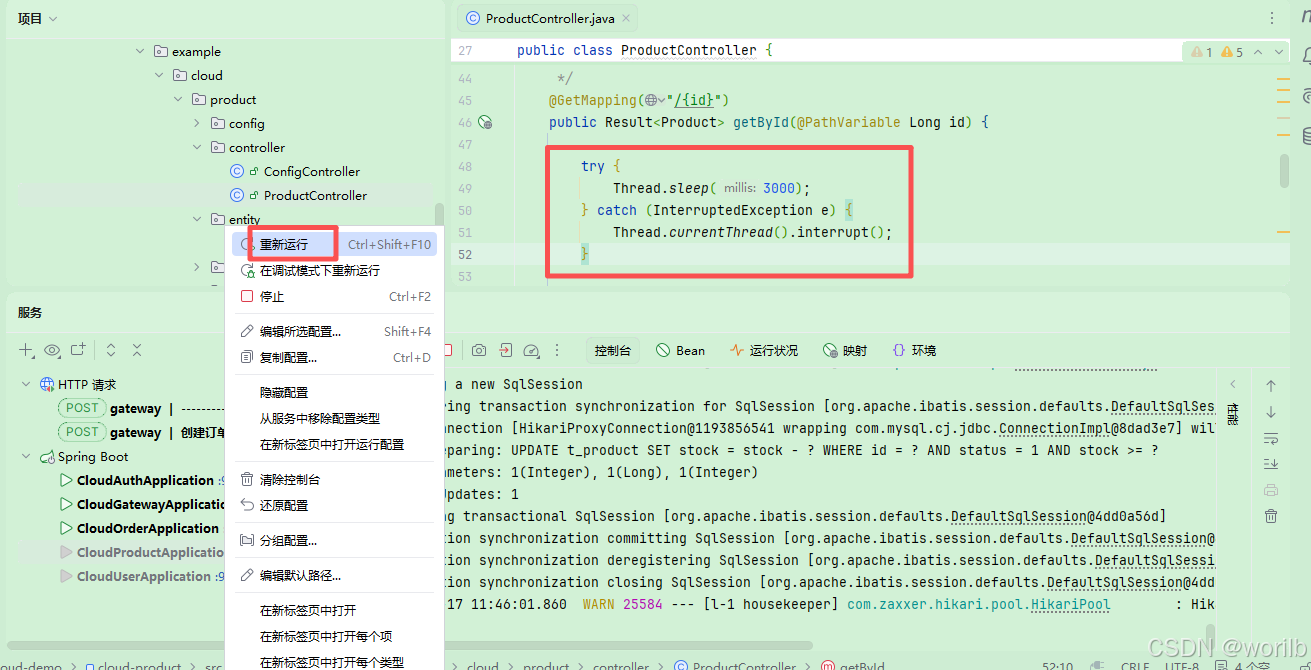Screen dimensions: 1311x670
Task: Select CloudUserApplication service
Action: click(144, 576)
